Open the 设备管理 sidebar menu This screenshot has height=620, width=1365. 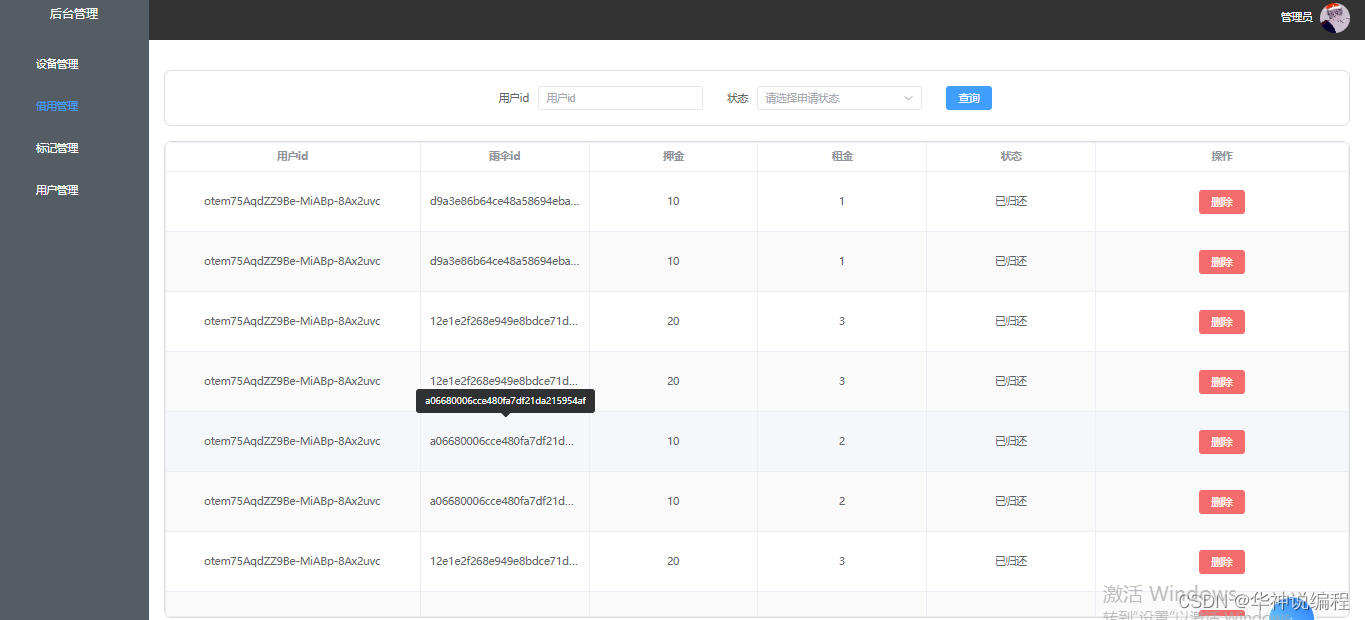point(57,64)
